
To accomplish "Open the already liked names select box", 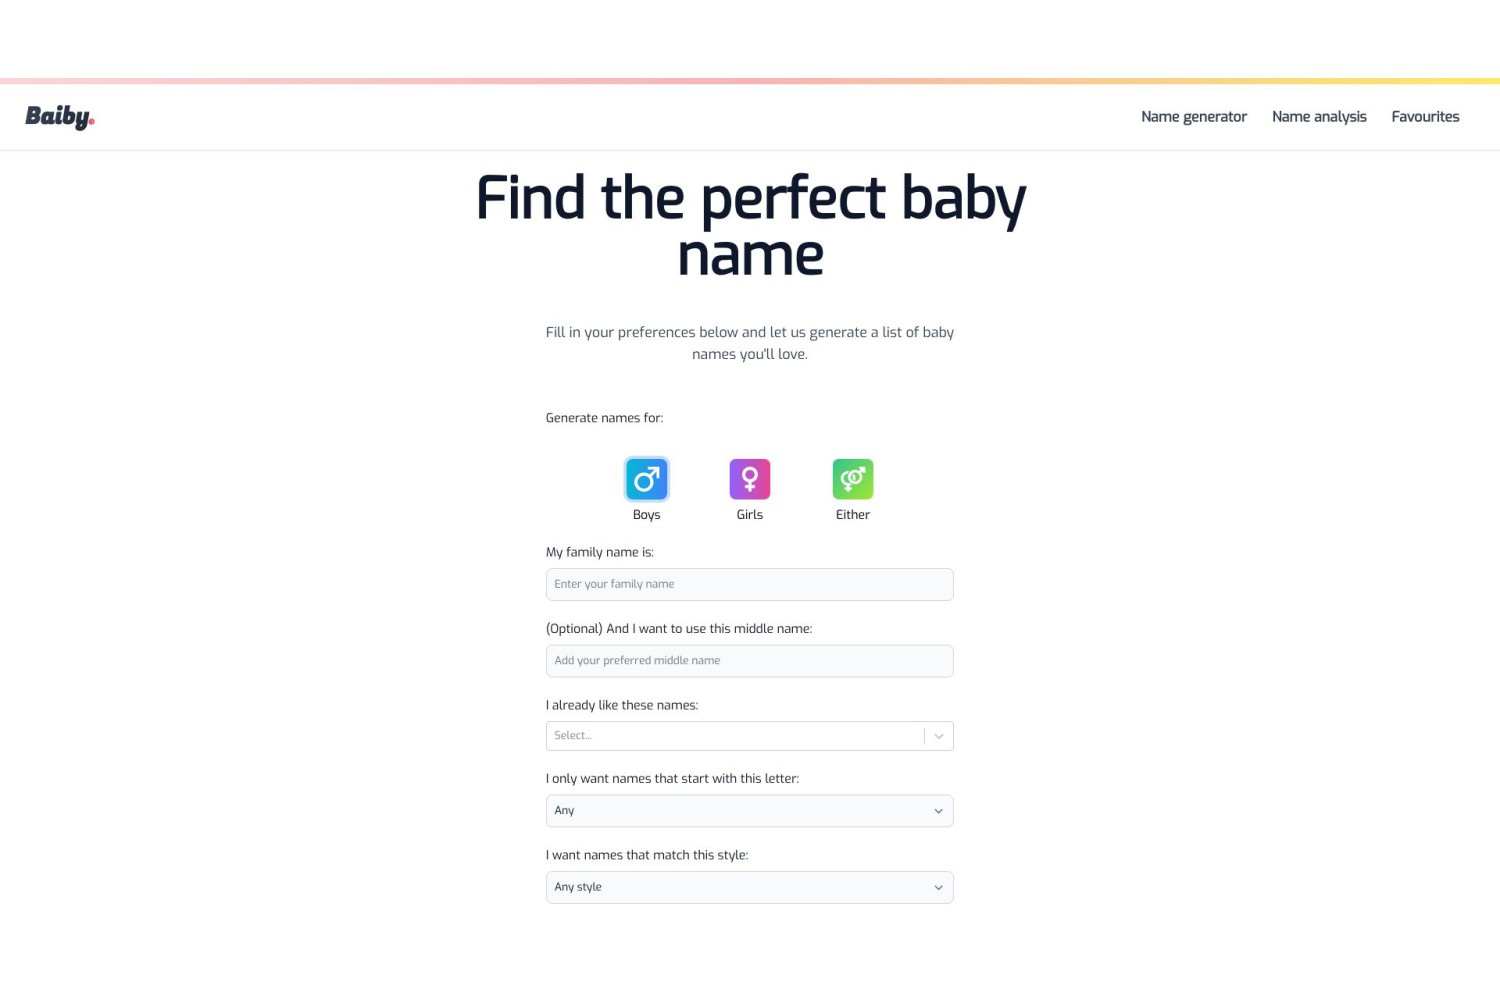I will pyautogui.click(x=750, y=736).
